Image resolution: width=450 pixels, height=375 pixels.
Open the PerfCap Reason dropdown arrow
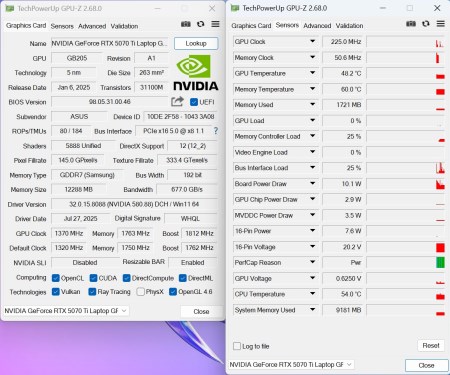click(312, 262)
